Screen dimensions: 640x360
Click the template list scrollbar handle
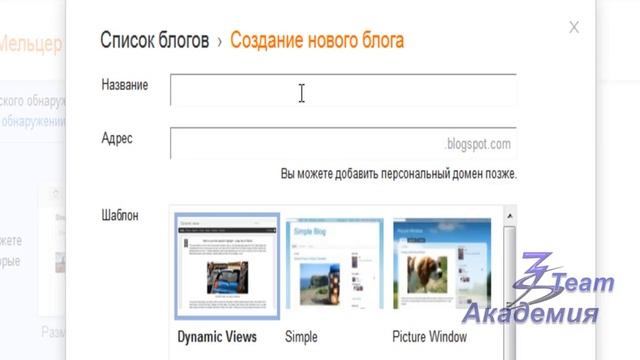(x=509, y=294)
